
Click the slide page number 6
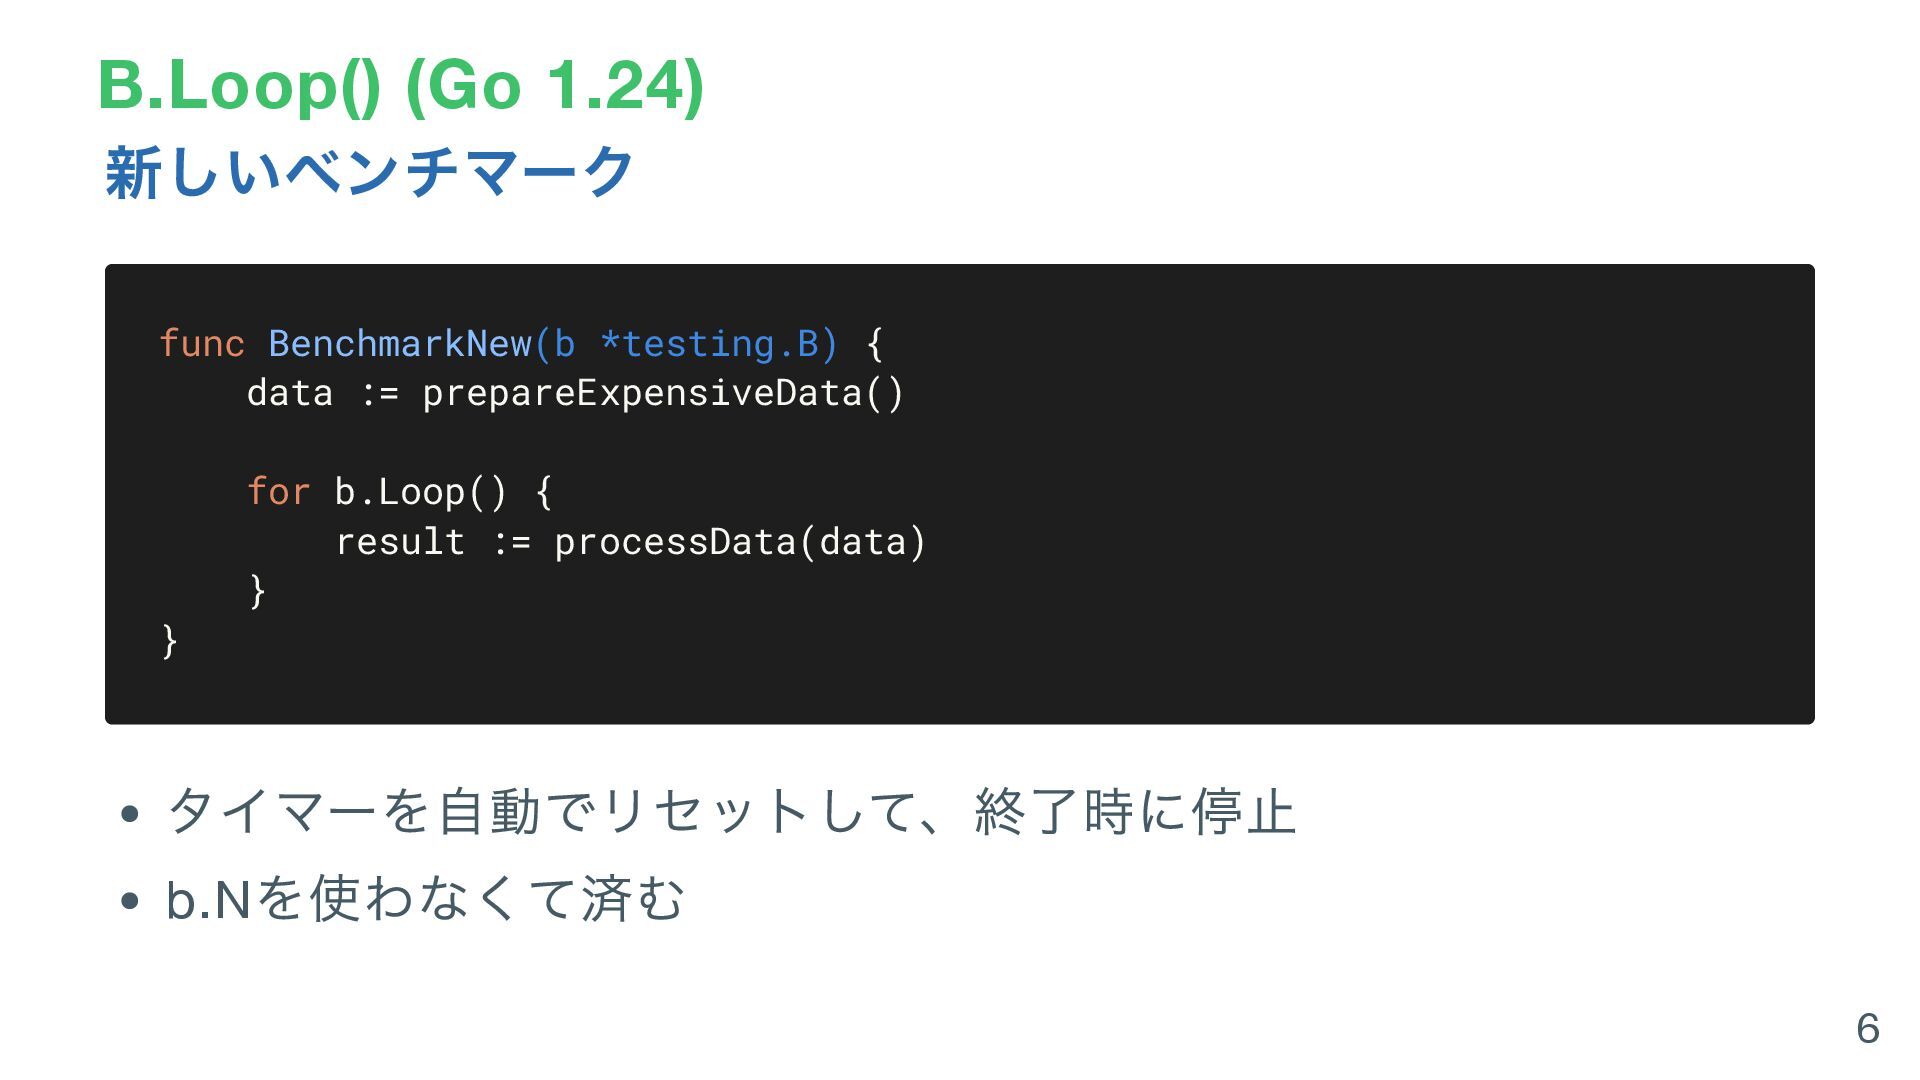click(x=1867, y=1029)
